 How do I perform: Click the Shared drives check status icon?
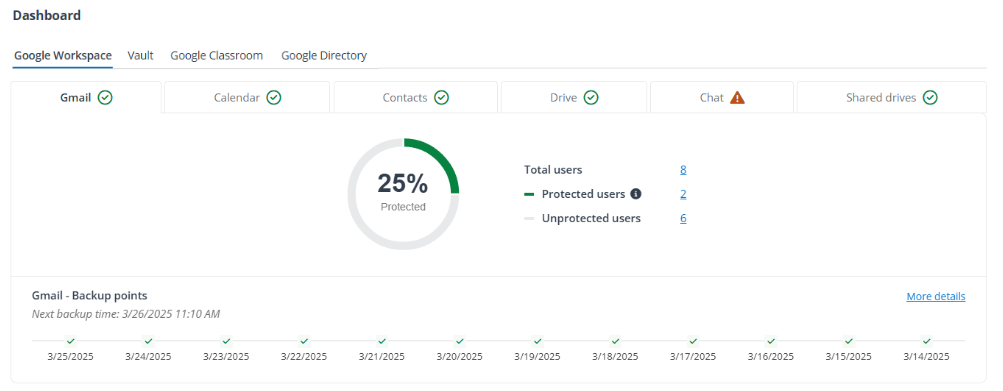pos(931,98)
